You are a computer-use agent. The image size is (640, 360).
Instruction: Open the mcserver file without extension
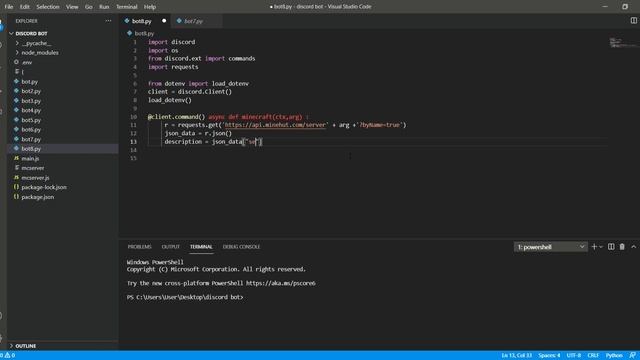33,168
